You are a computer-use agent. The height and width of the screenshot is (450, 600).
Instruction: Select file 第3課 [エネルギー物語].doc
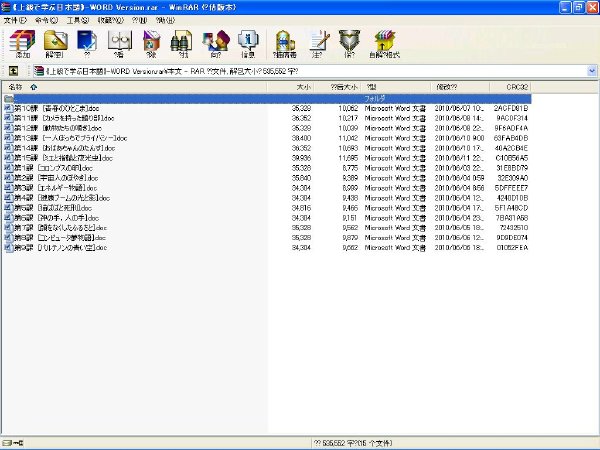tap(267, 188)
